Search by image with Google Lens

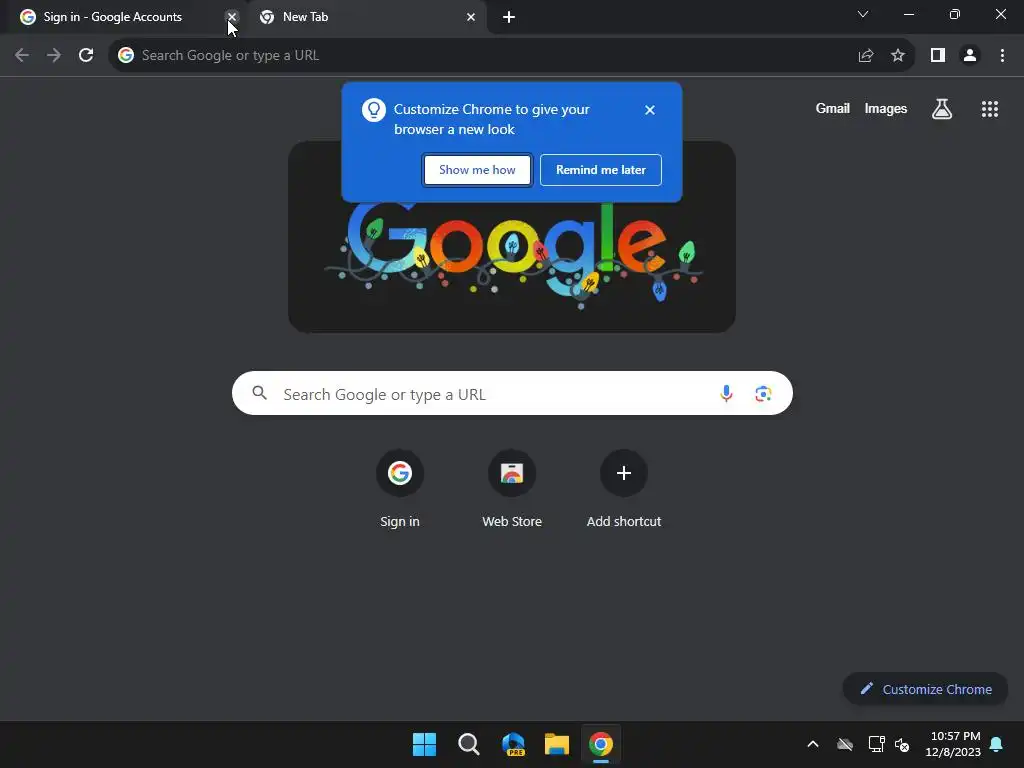pyautogui.click(x=763, y=393)
